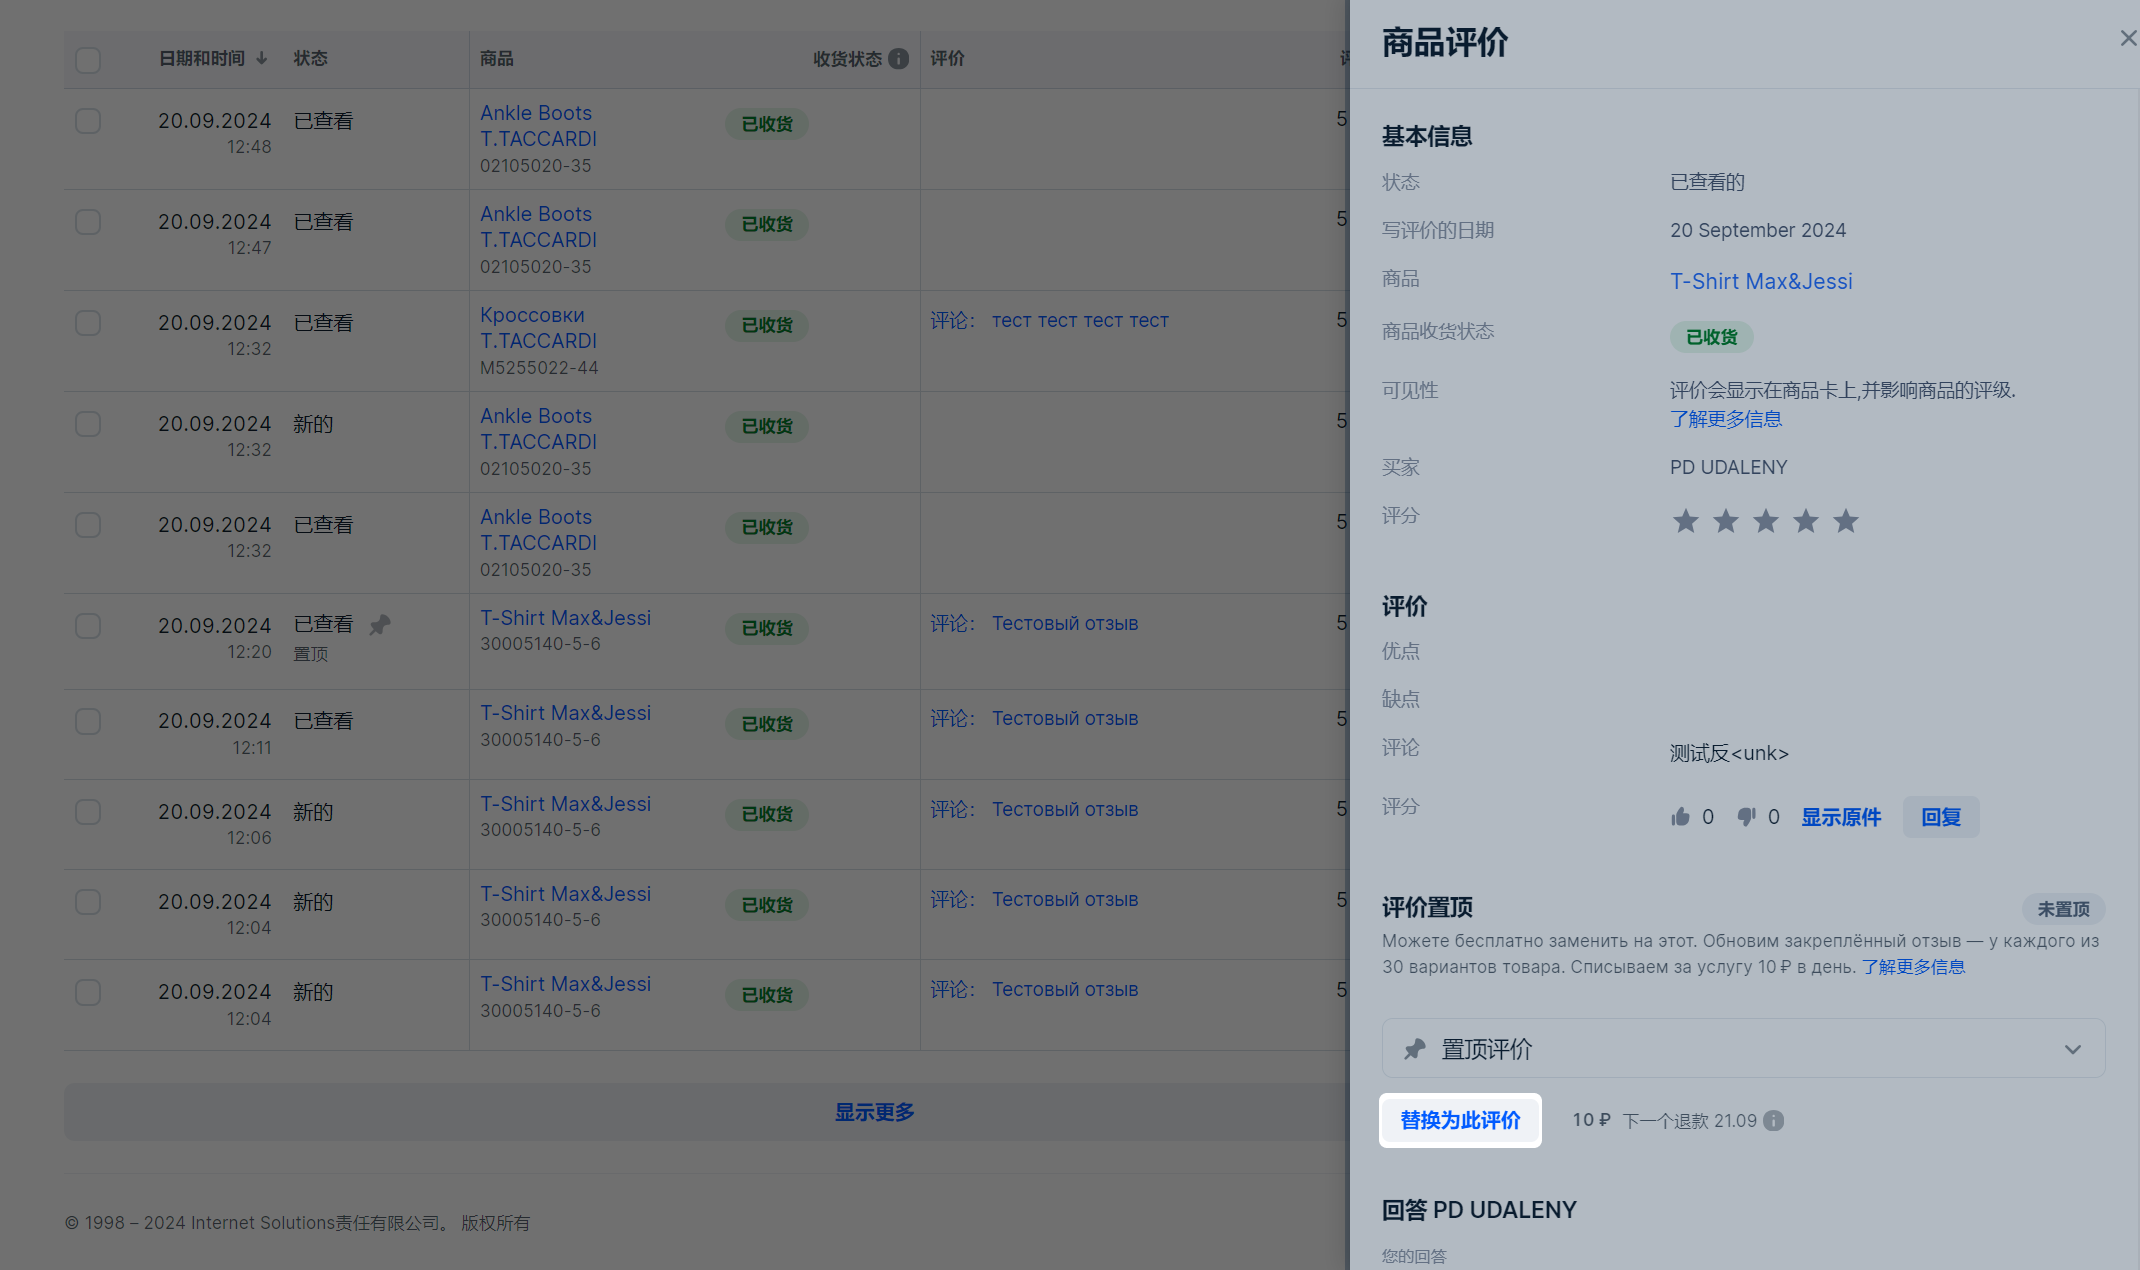Click the 日期和时间 column header
This screenshot has width=2140, height=1270.
click(202, 58)
